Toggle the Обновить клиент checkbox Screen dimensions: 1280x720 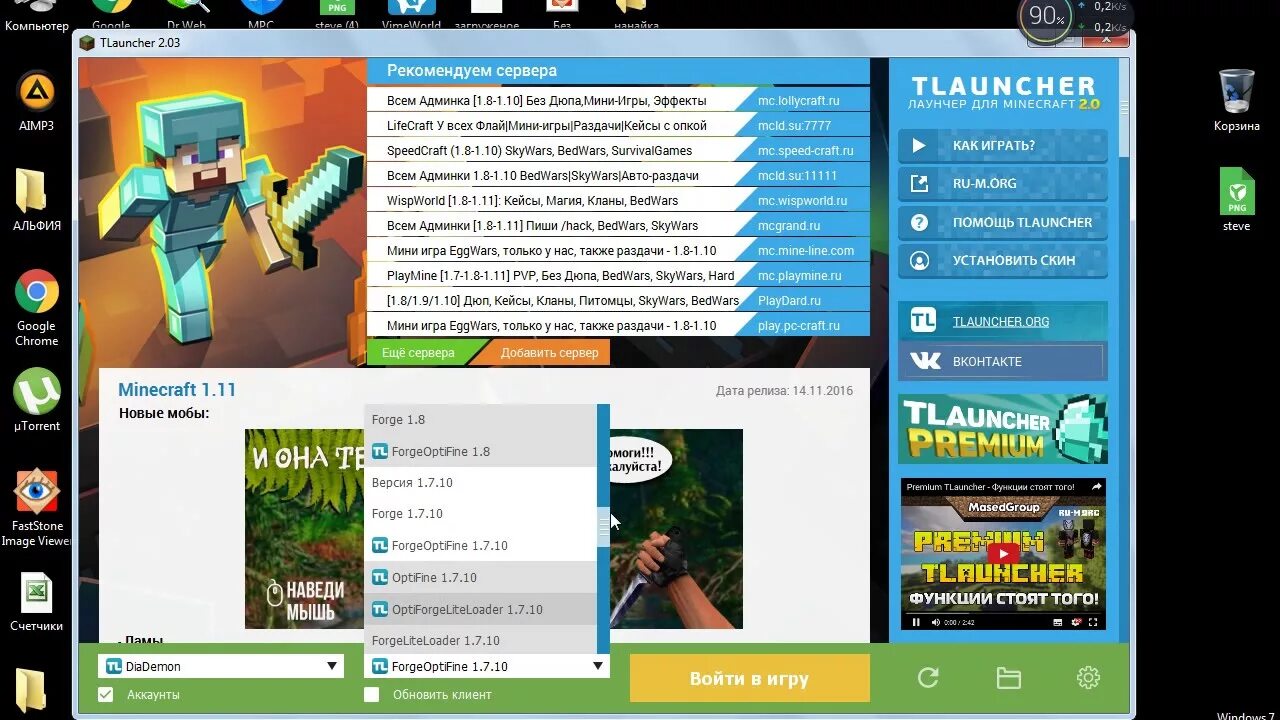point(372,694)
